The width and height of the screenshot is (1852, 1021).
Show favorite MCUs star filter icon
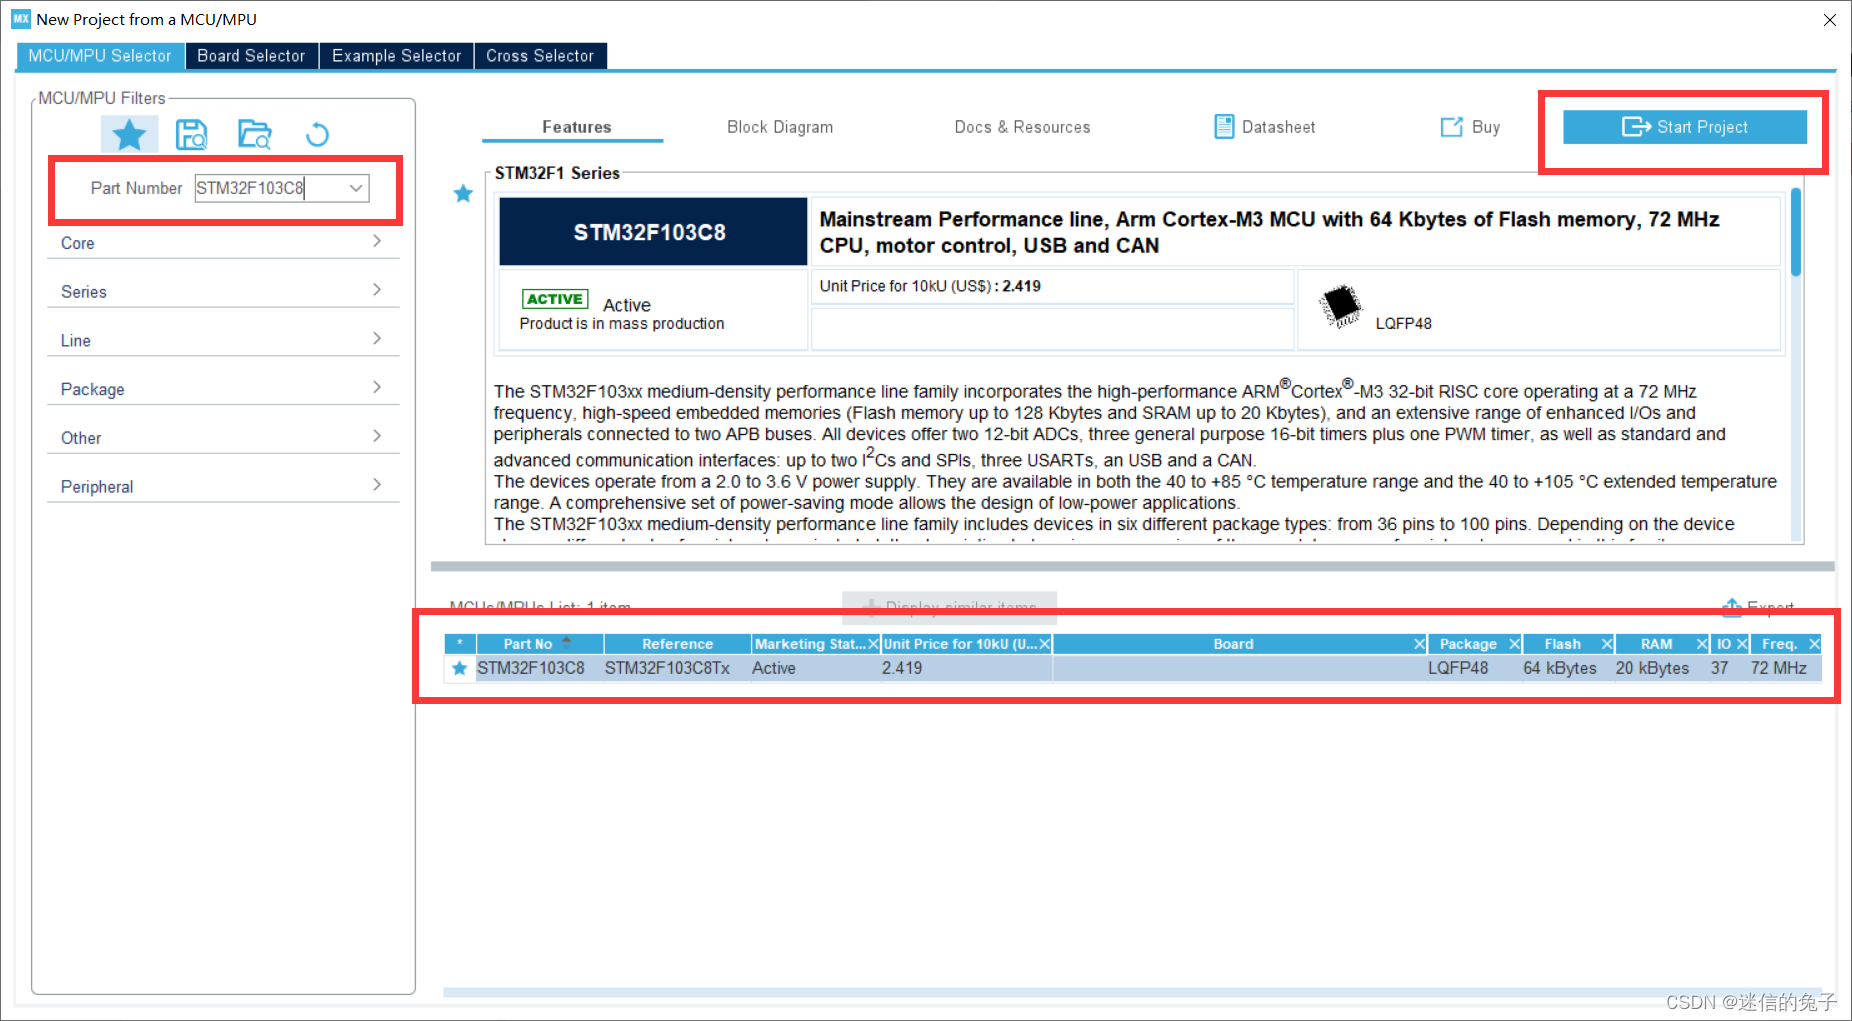[129, 134]
